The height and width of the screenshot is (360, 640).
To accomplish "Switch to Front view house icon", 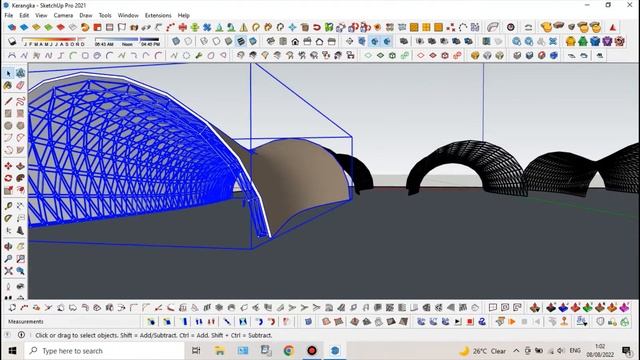I will point(295,41).
